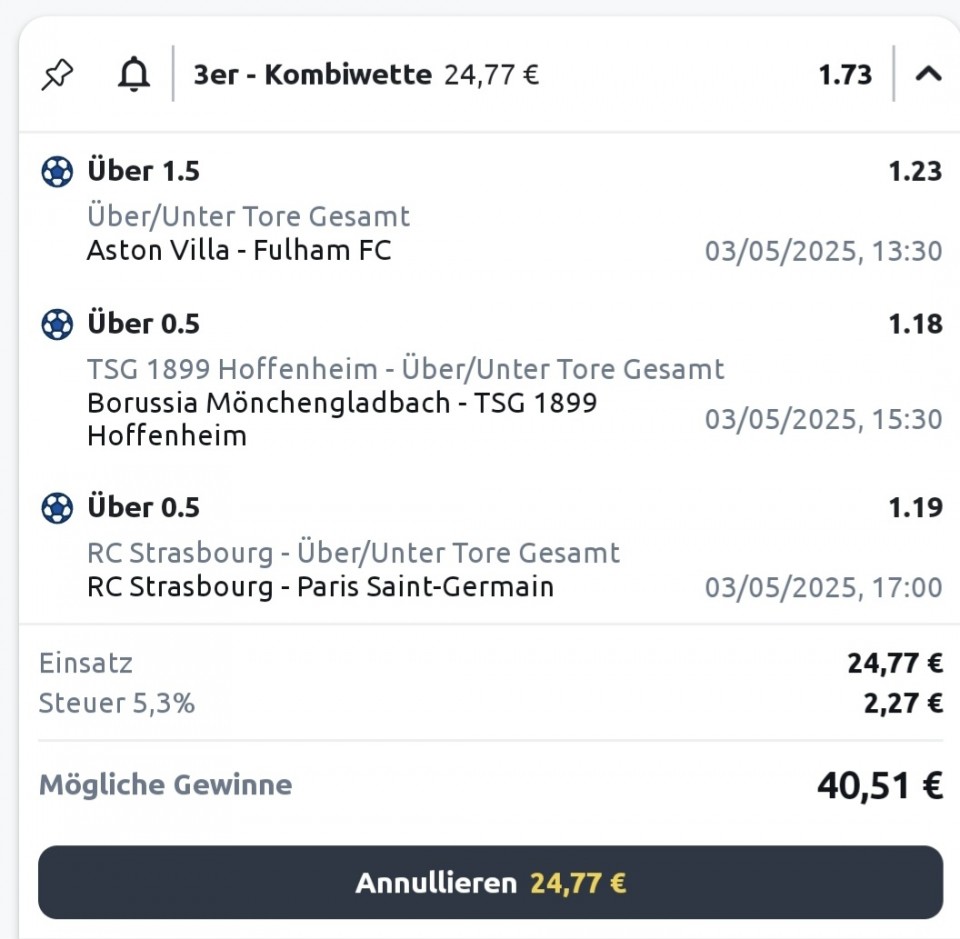The image size is (960, 939).
Task: Select the 3er - Kombiwette header title
Action: (x=312, y=75)
